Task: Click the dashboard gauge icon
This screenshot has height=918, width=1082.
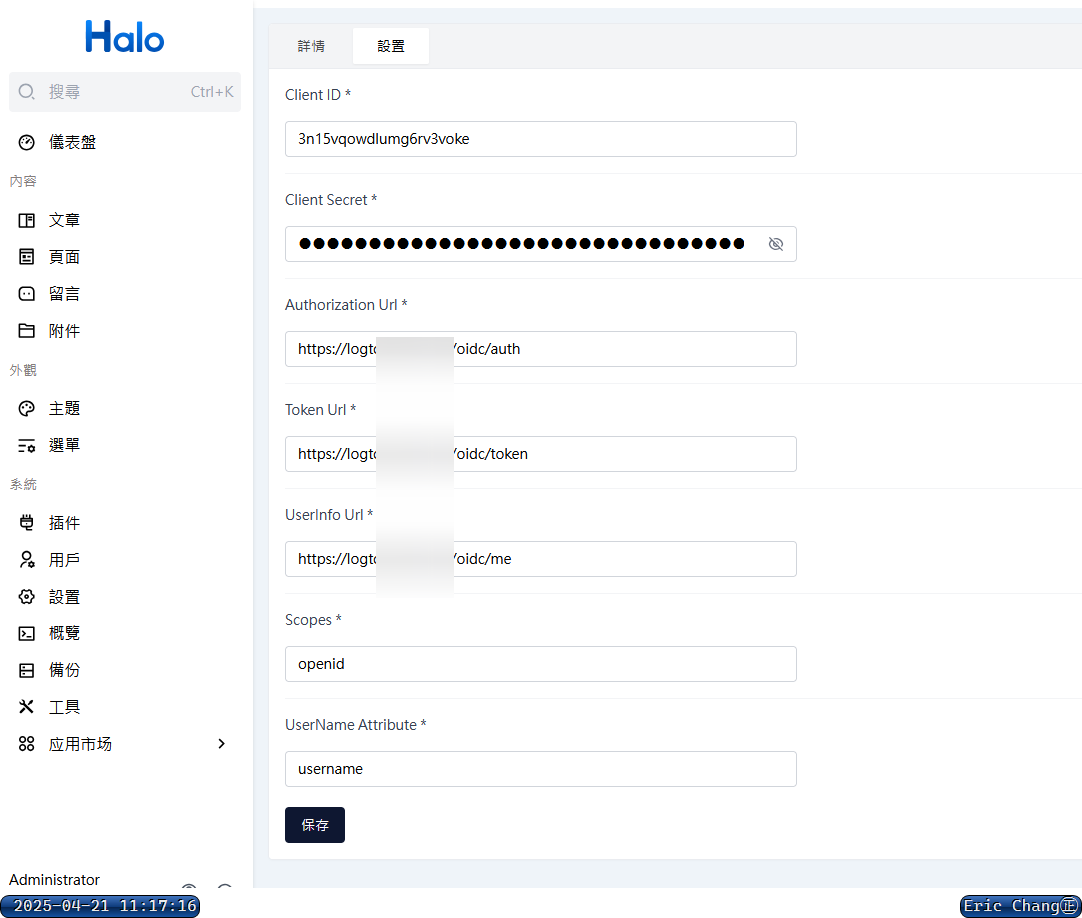Action: tap(27, 143)
